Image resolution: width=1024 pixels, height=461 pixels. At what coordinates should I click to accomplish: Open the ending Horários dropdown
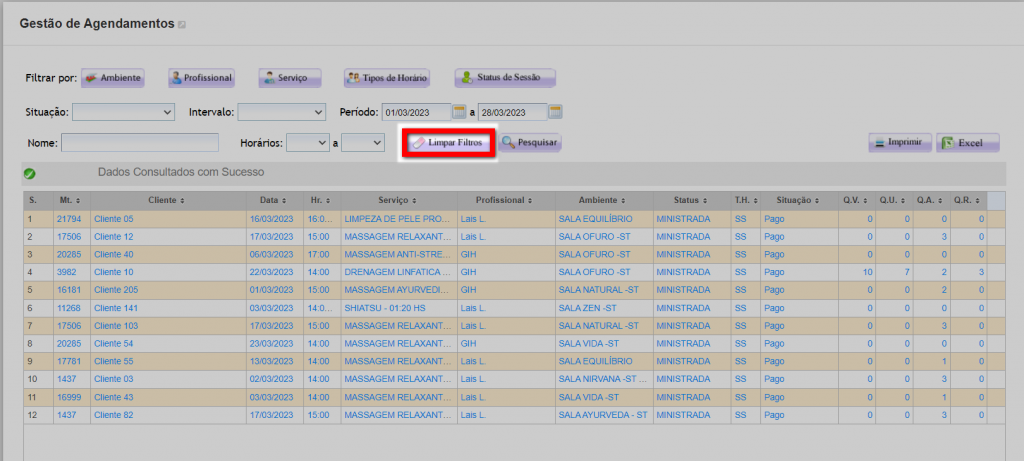pos(363,144)
